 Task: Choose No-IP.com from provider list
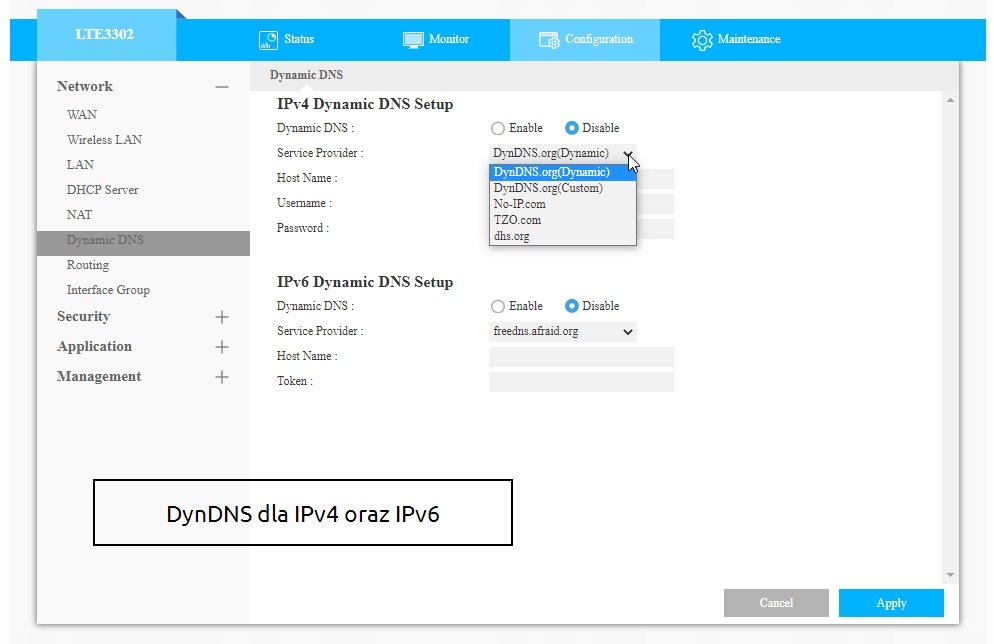519,204
